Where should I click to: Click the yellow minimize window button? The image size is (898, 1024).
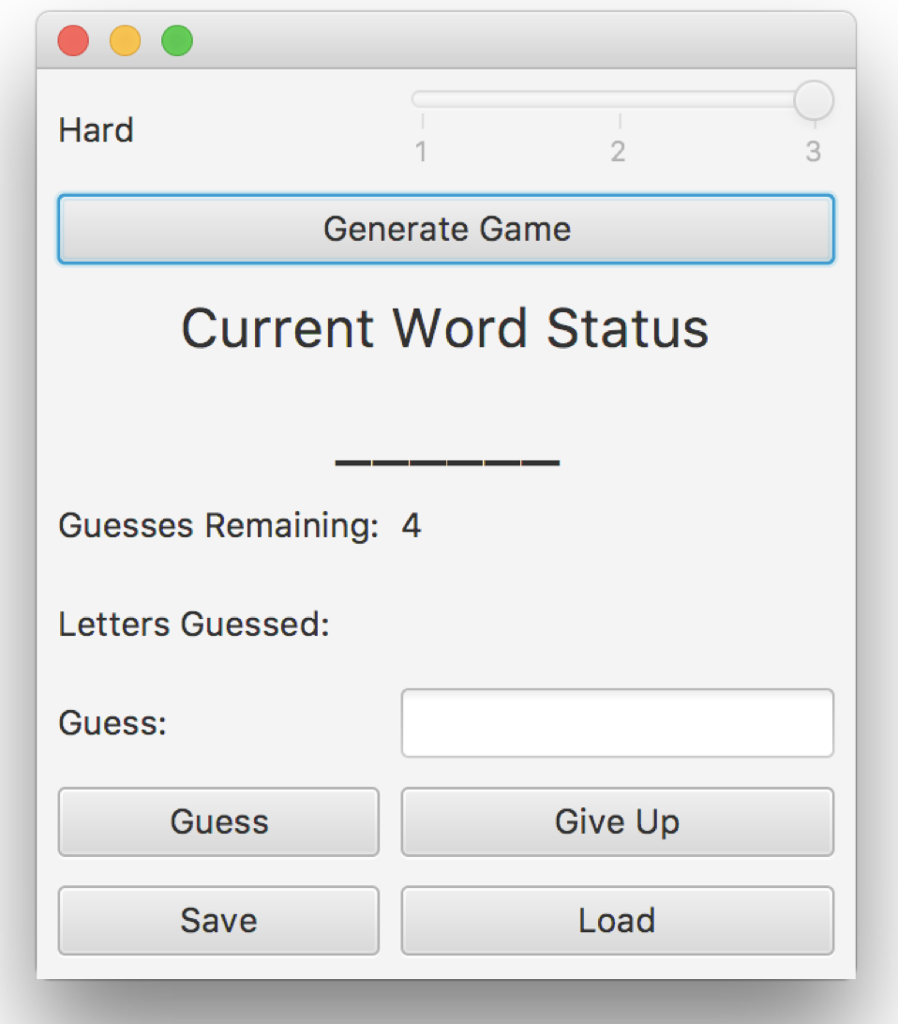(125, 41)
